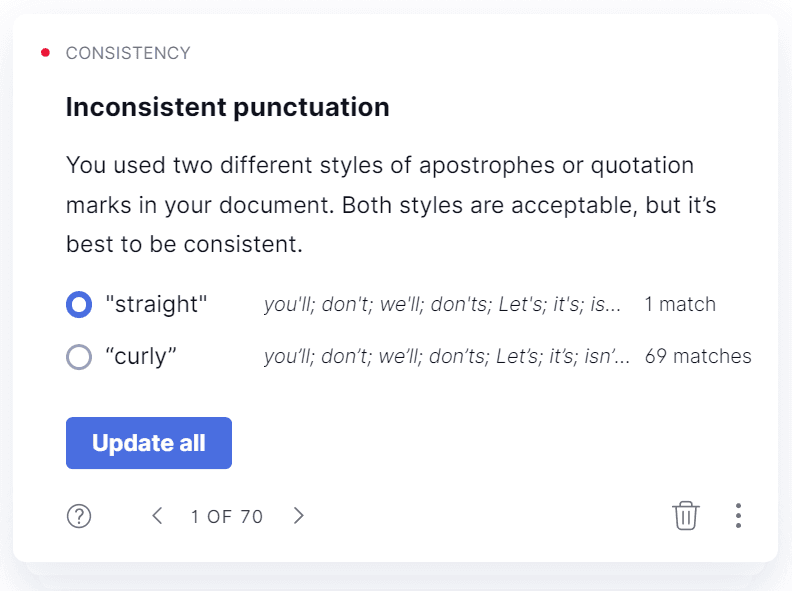Select the "straight" radio button
Screen dimensions: 792x591
click(79, 305)
